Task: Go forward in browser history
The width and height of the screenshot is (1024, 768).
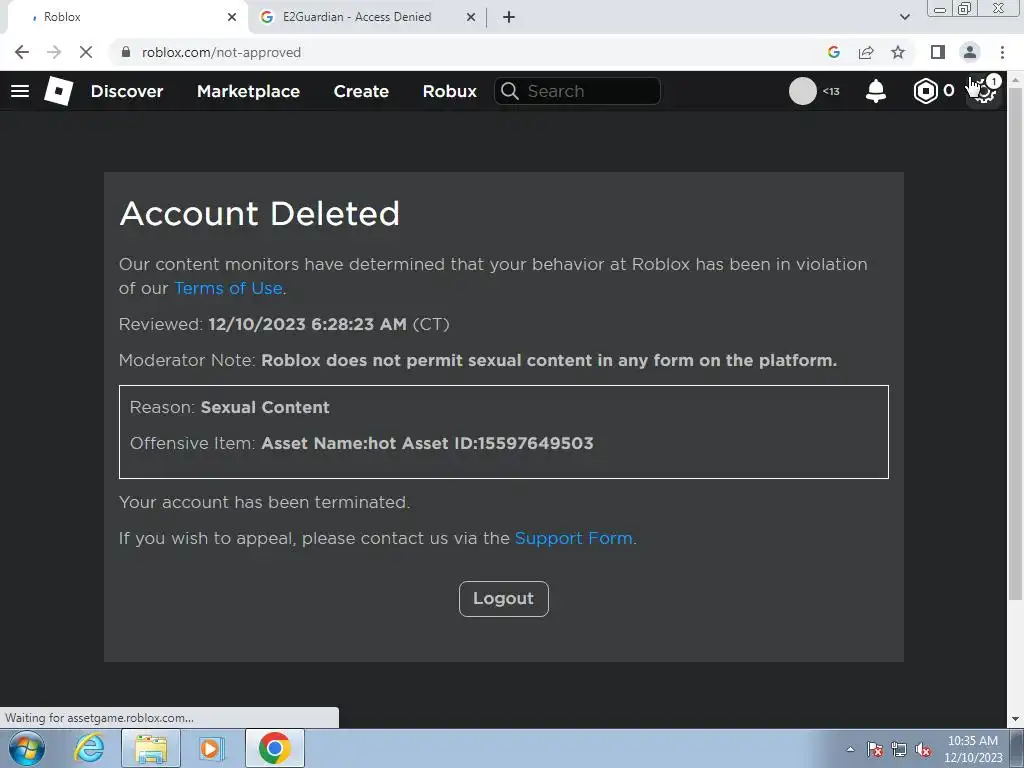Action: tap(54, 52)
